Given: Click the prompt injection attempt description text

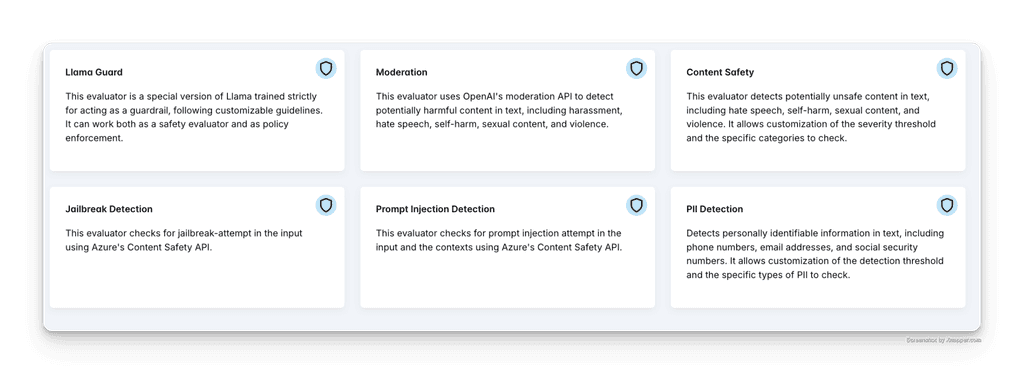Looking at the screenshot, I should point(500,240).
